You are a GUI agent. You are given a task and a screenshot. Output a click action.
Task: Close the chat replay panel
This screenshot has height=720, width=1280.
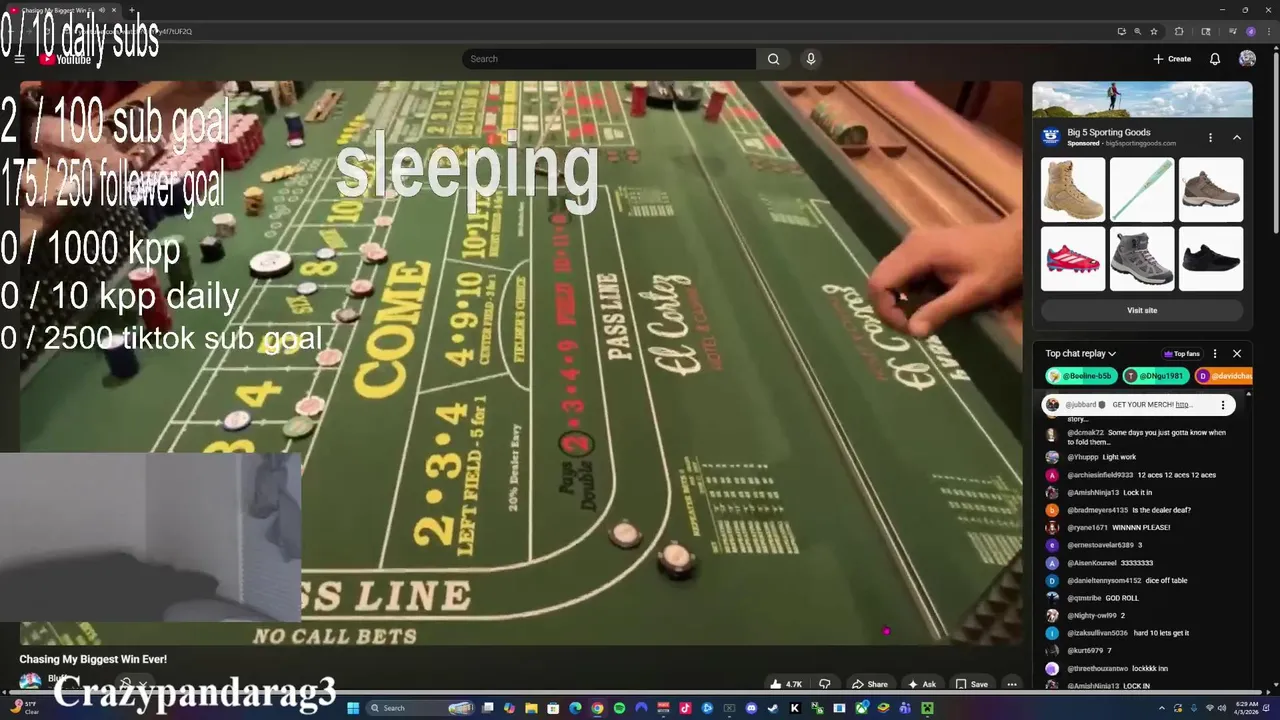pyautogui.click(x=1237, y=353)
